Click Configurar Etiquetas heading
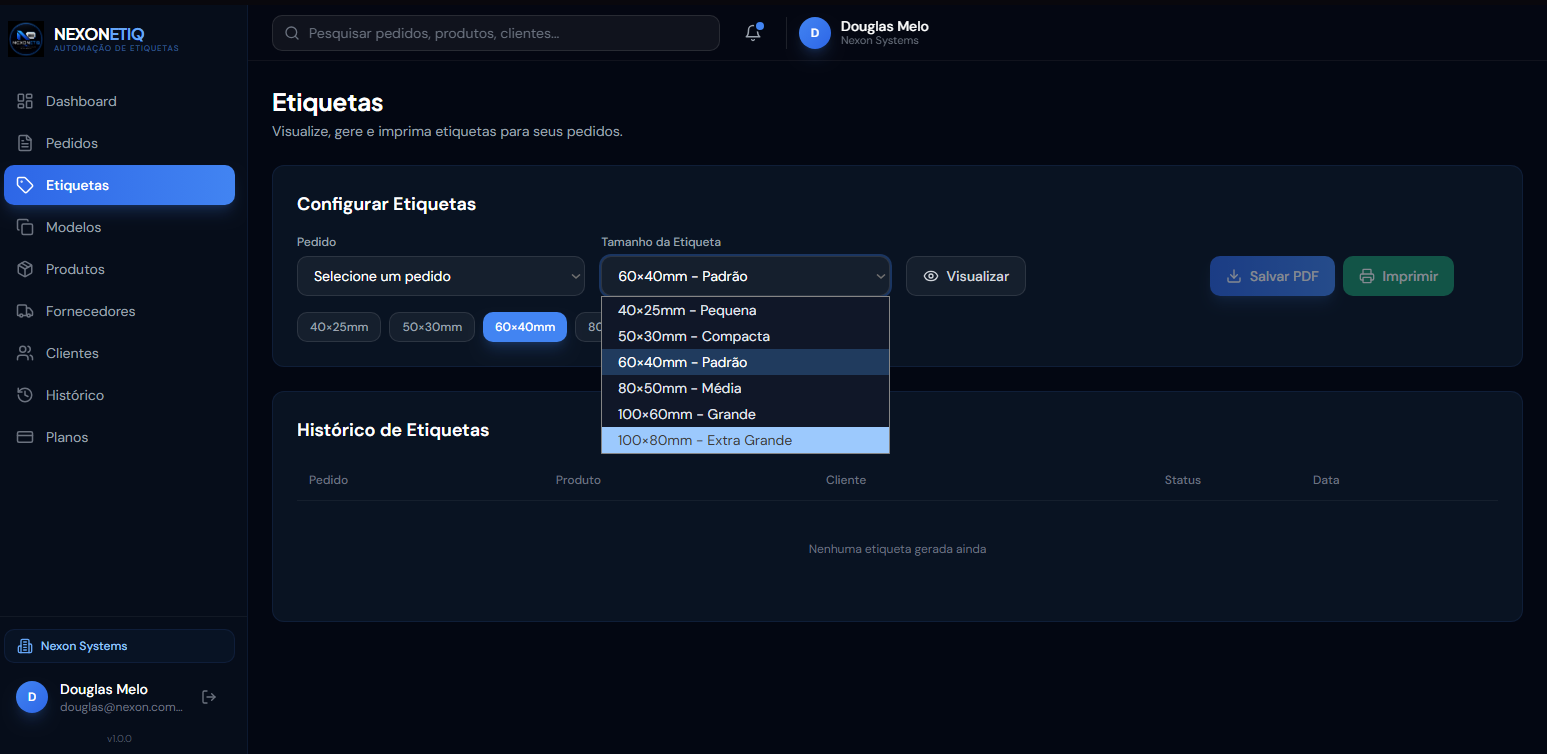Viewport: 1547px width, 754px height. tap(386, 204)
